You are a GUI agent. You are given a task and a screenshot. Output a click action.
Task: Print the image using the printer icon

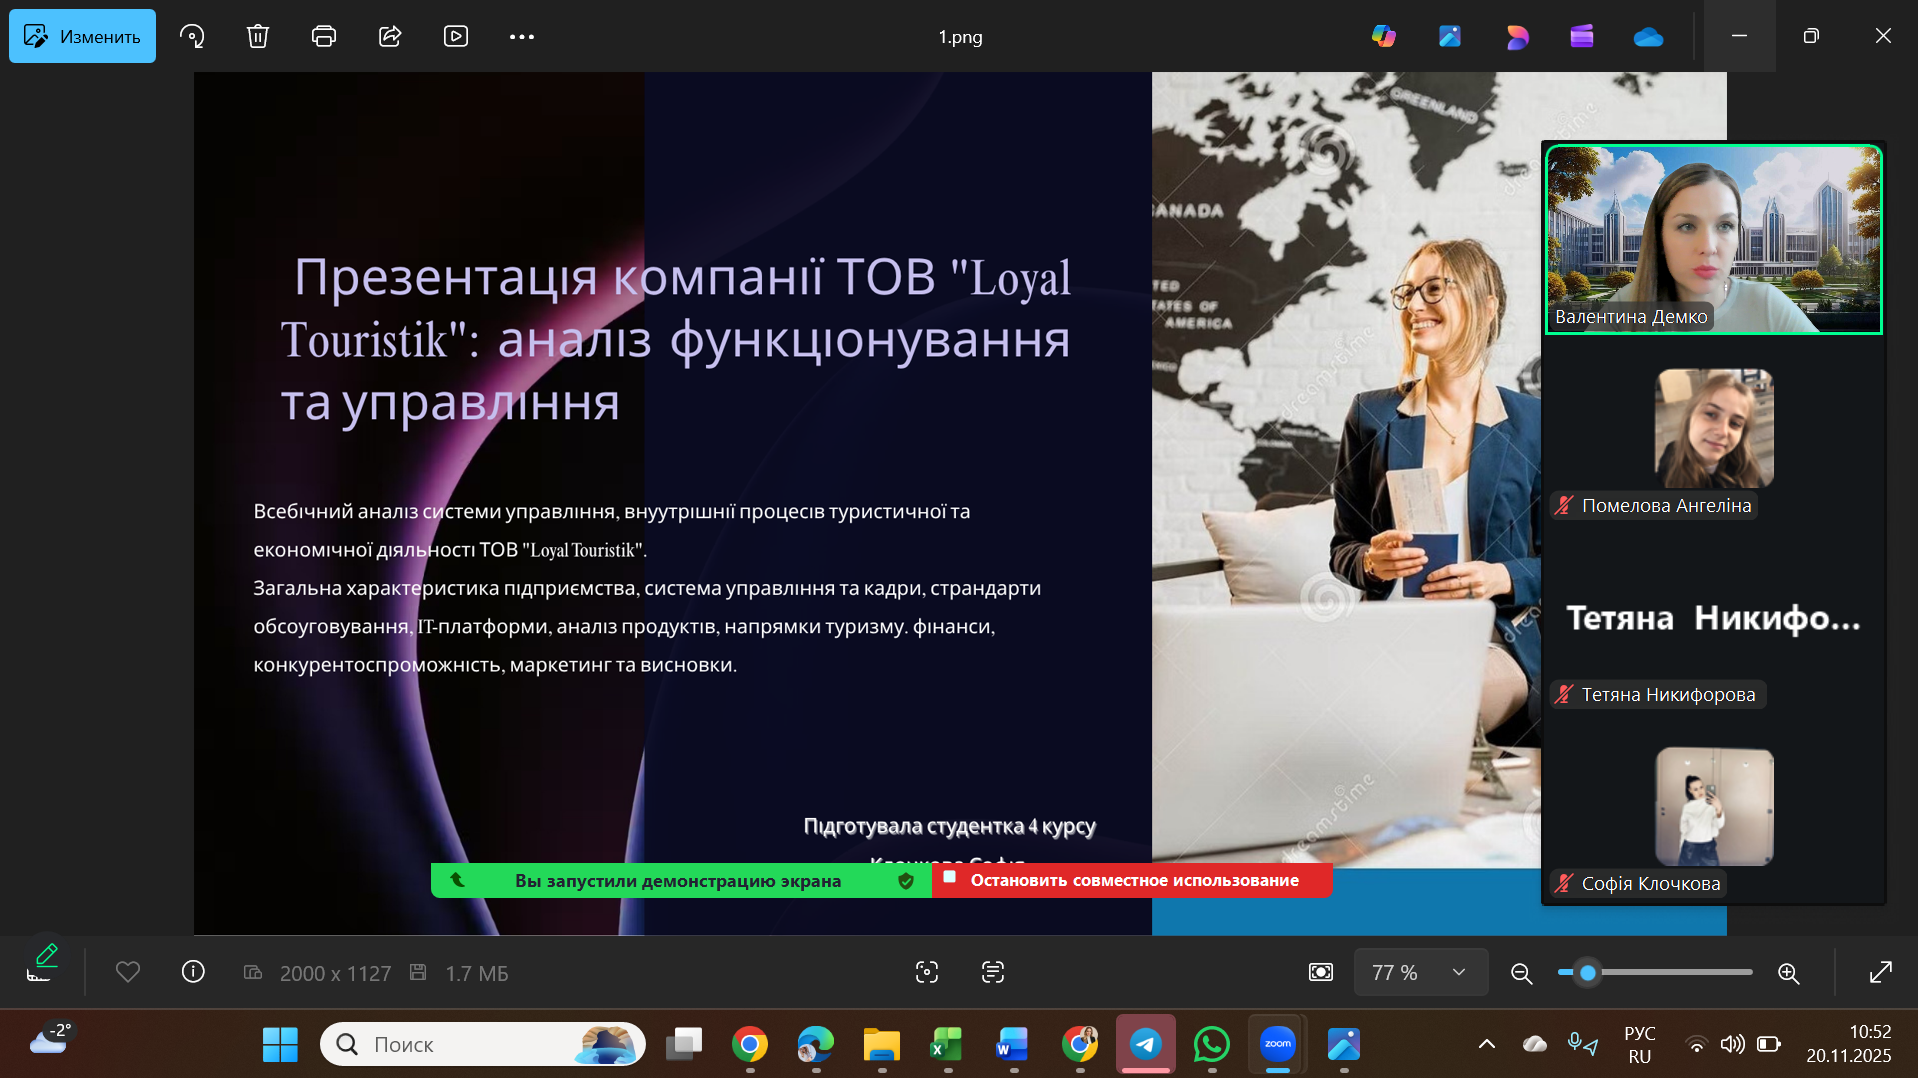[x=323, y=37]
